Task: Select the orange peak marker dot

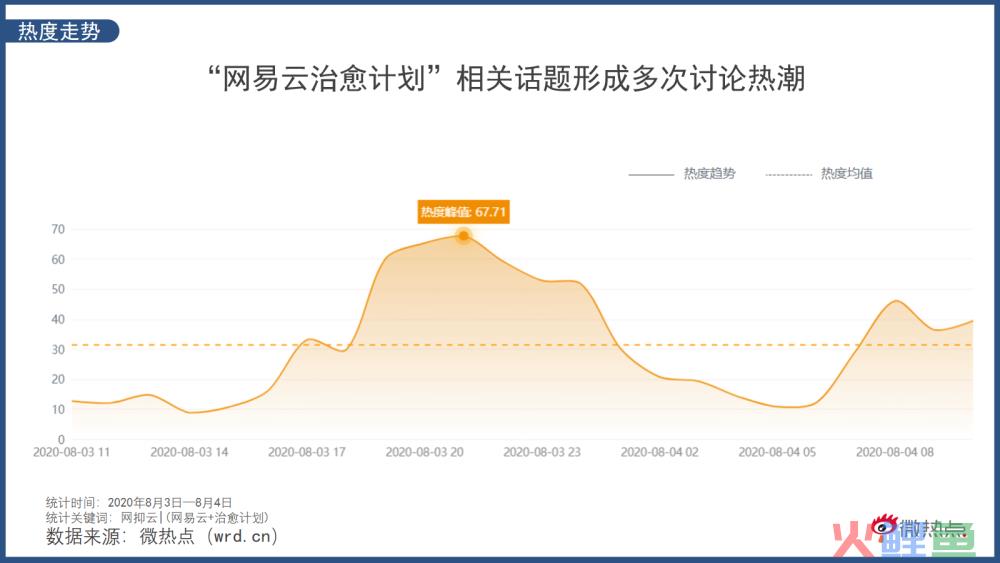Action: point(464,236)
